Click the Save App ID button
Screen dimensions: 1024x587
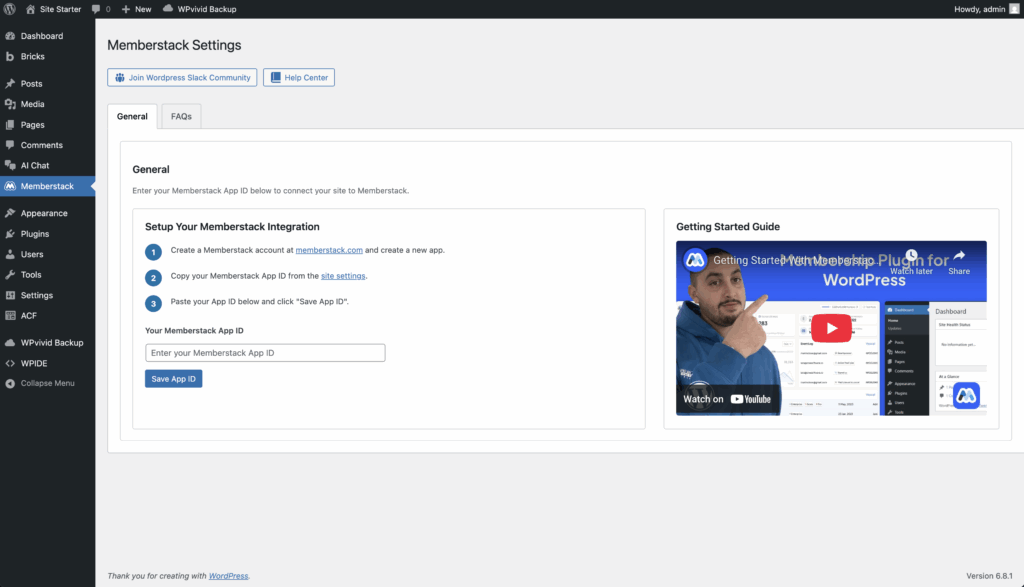(174, 379)
